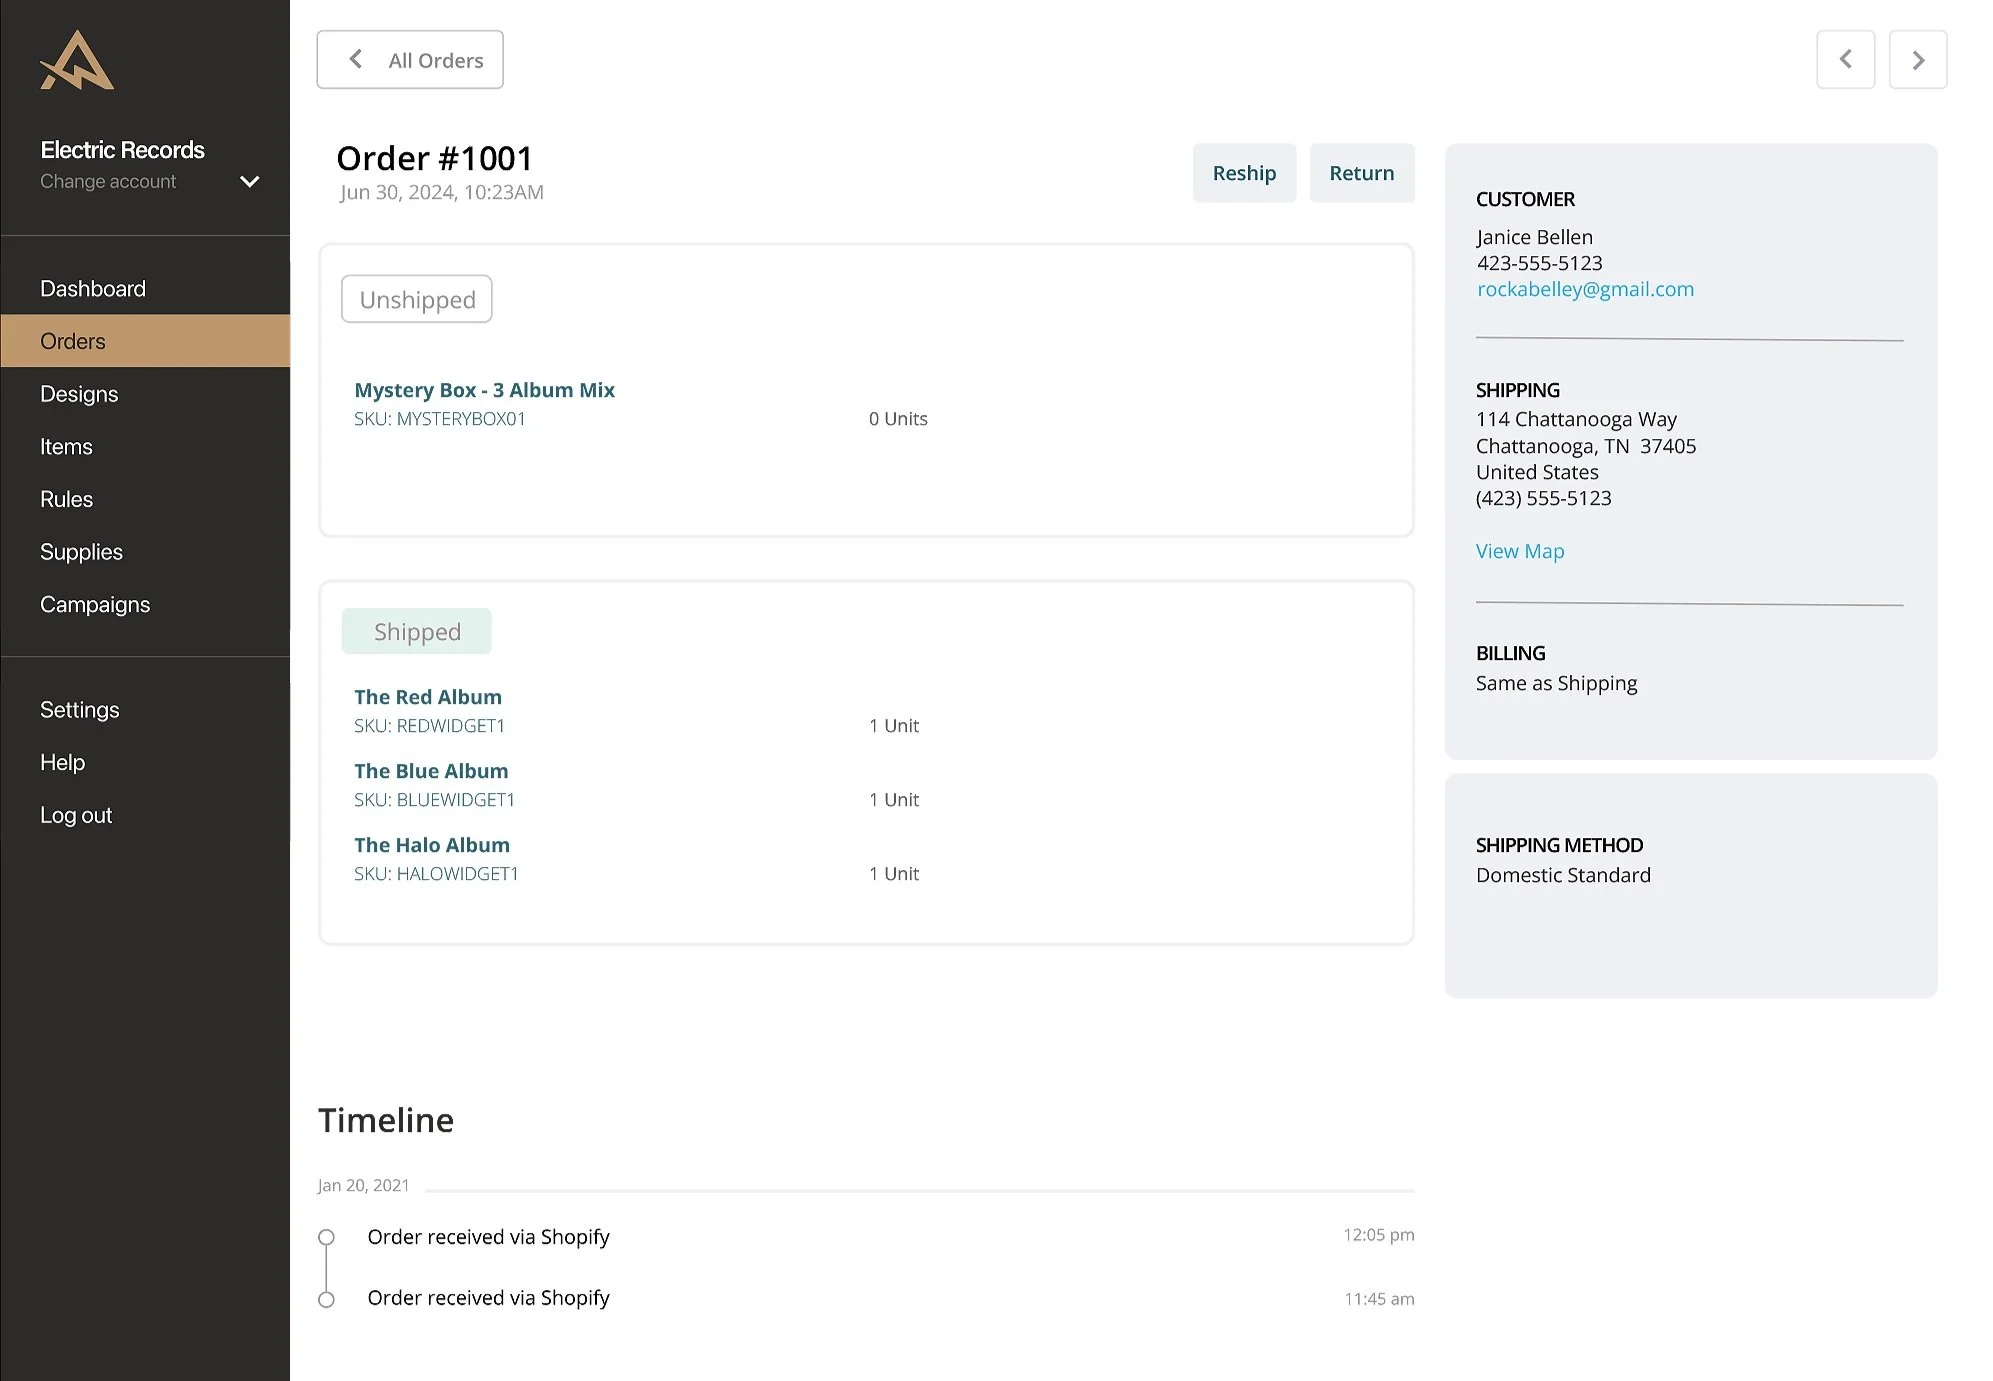Expand the Change account dropdown chevron
This screenshot has height=1381, width=1993.
click(250, 182)
